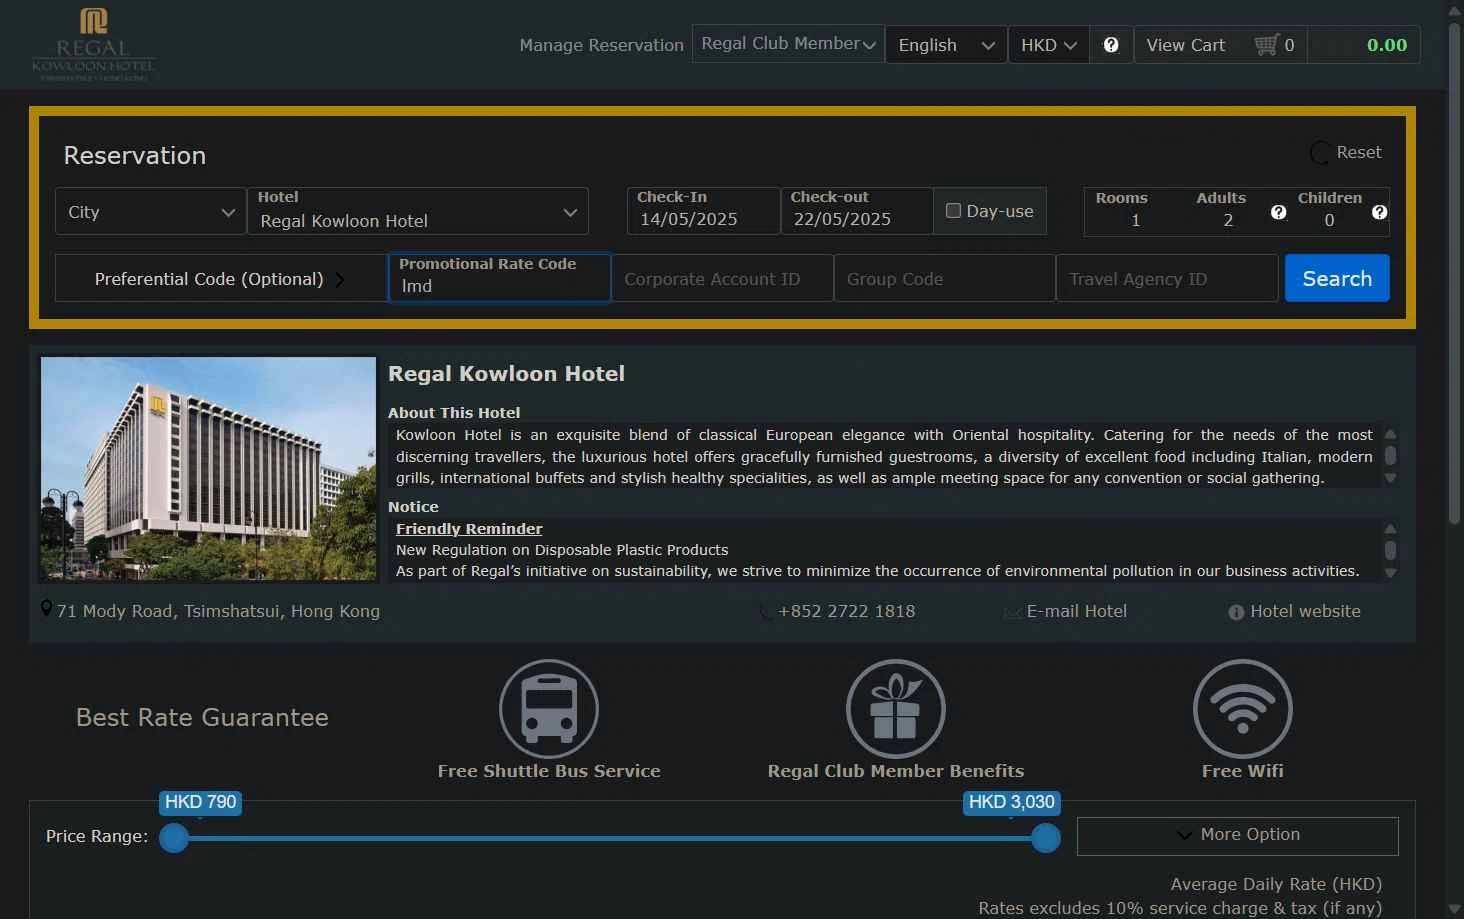Click the Corporate Account ID field
Image resolution: width=1464 pixels, height=919 pixels.
722,279
